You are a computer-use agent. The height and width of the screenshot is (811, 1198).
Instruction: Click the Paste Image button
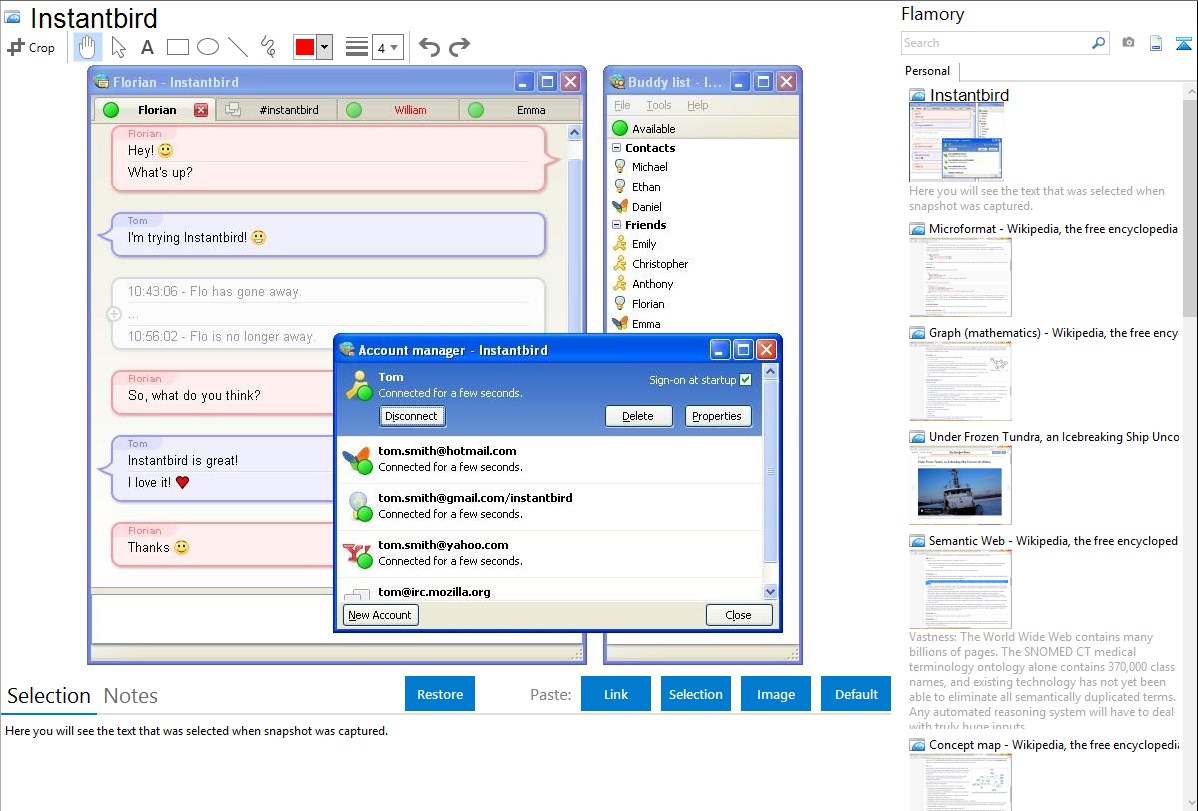(775, 694)
